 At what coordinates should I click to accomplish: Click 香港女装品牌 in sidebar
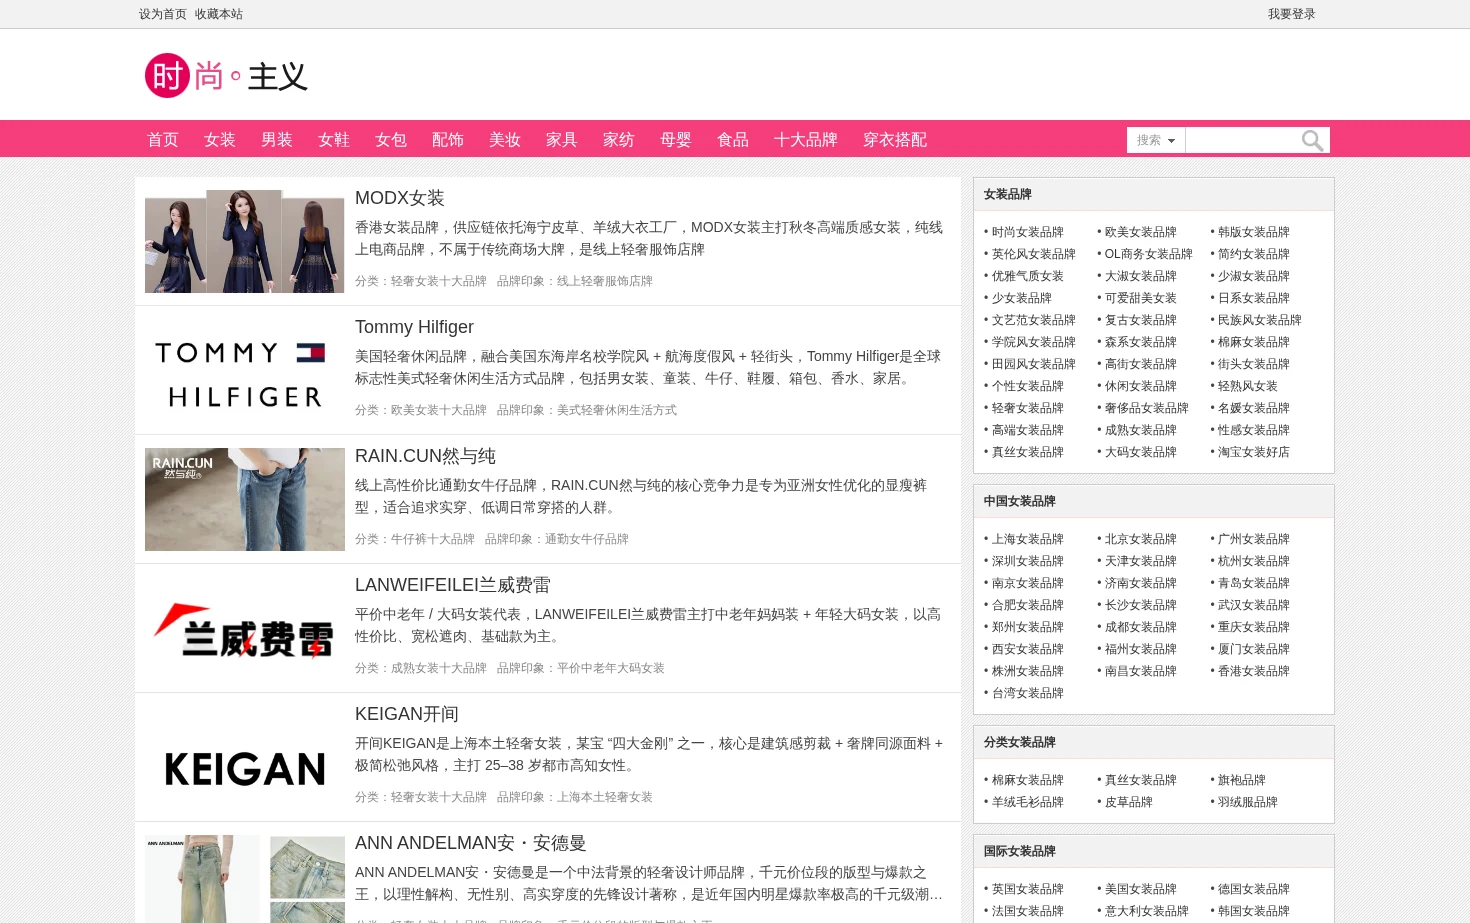1254,671
